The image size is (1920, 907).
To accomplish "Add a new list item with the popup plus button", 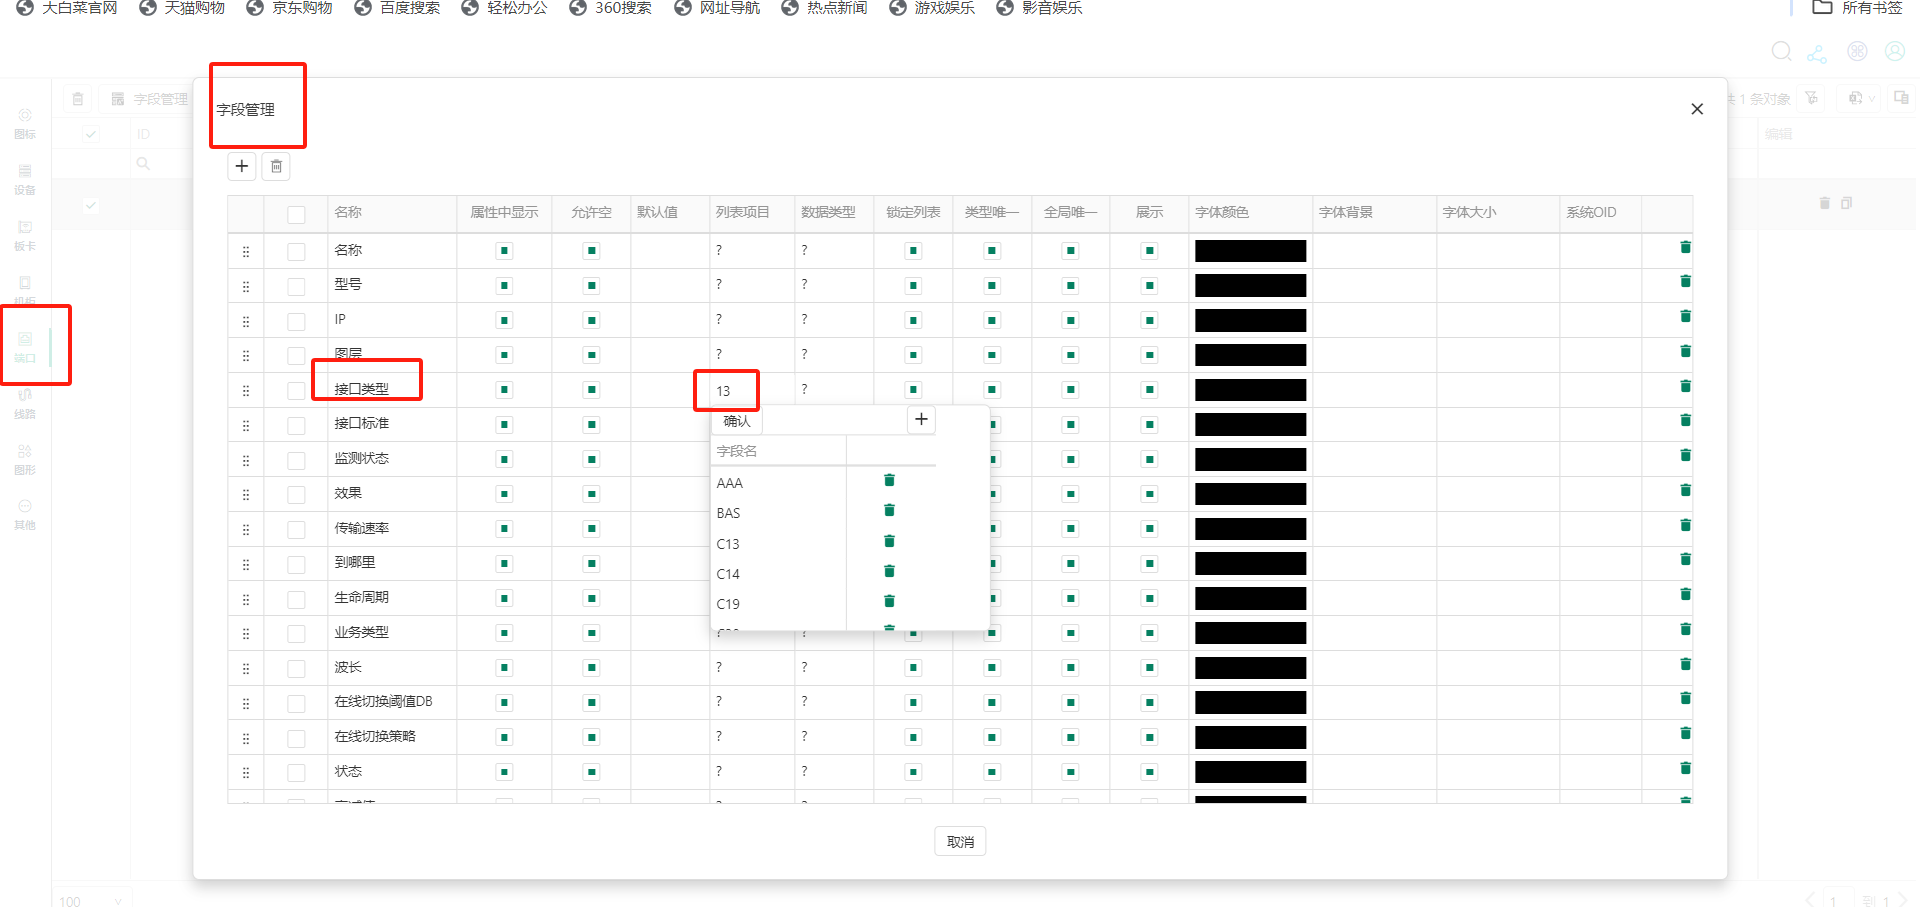I will [x=921, y=420].
